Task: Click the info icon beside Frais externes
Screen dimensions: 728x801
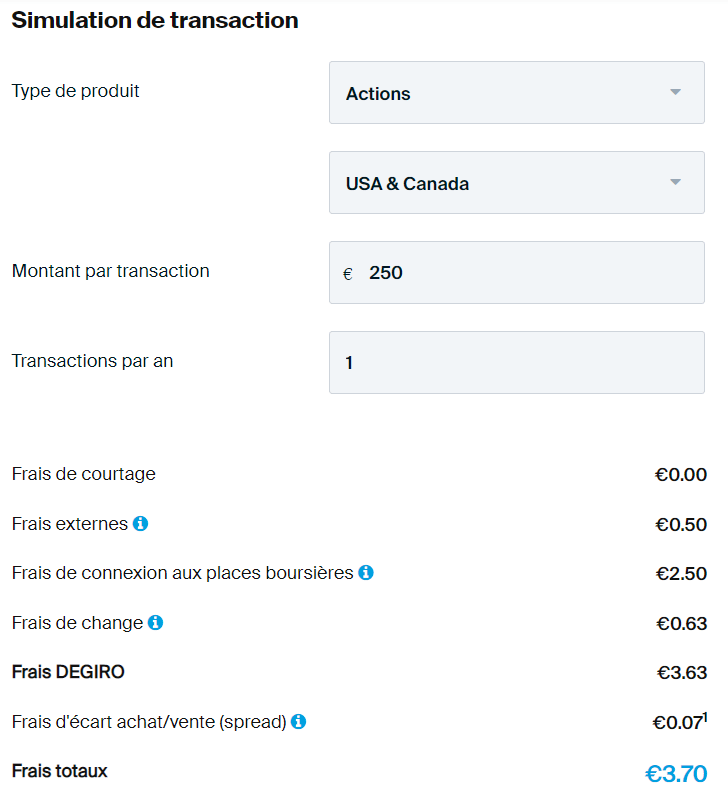Action: point(140,523)
